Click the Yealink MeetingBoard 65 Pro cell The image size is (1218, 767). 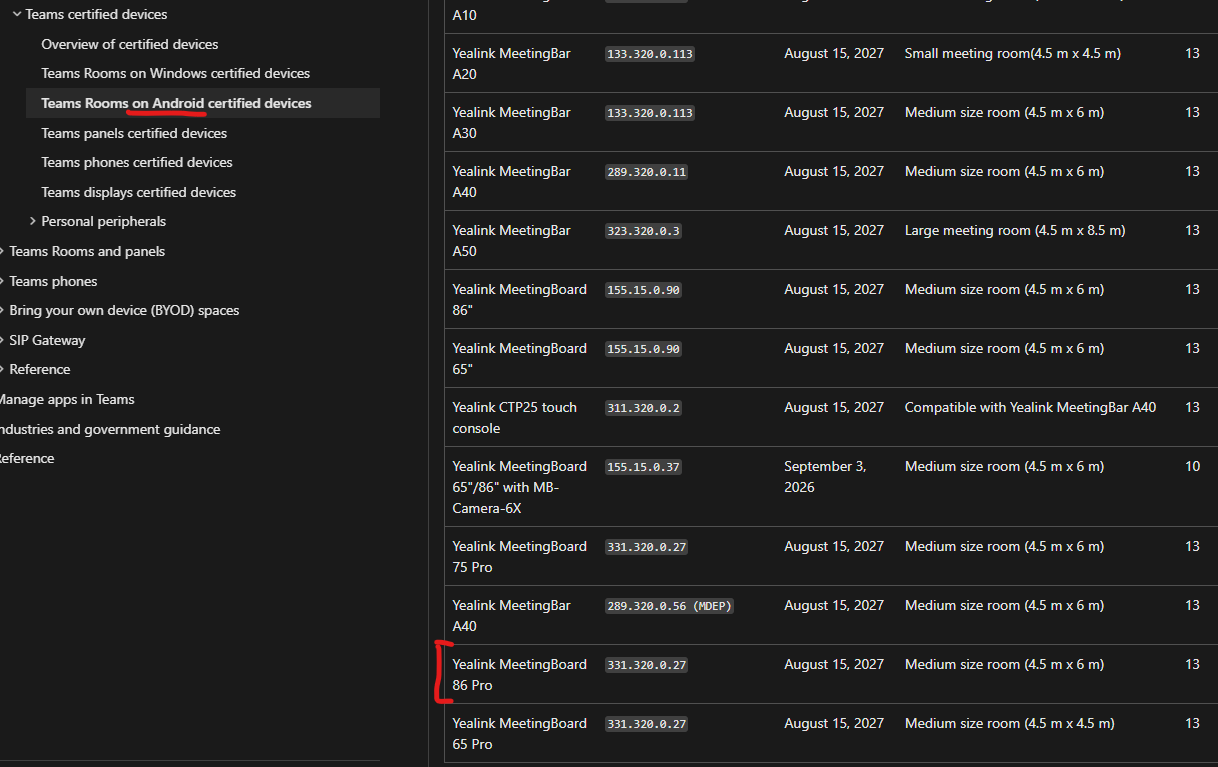519,733
